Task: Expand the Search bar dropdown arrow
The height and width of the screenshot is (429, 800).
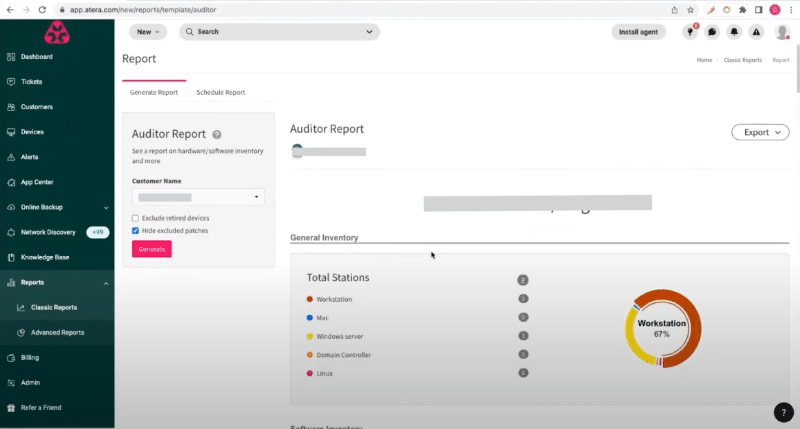Action: coord(369,32)
